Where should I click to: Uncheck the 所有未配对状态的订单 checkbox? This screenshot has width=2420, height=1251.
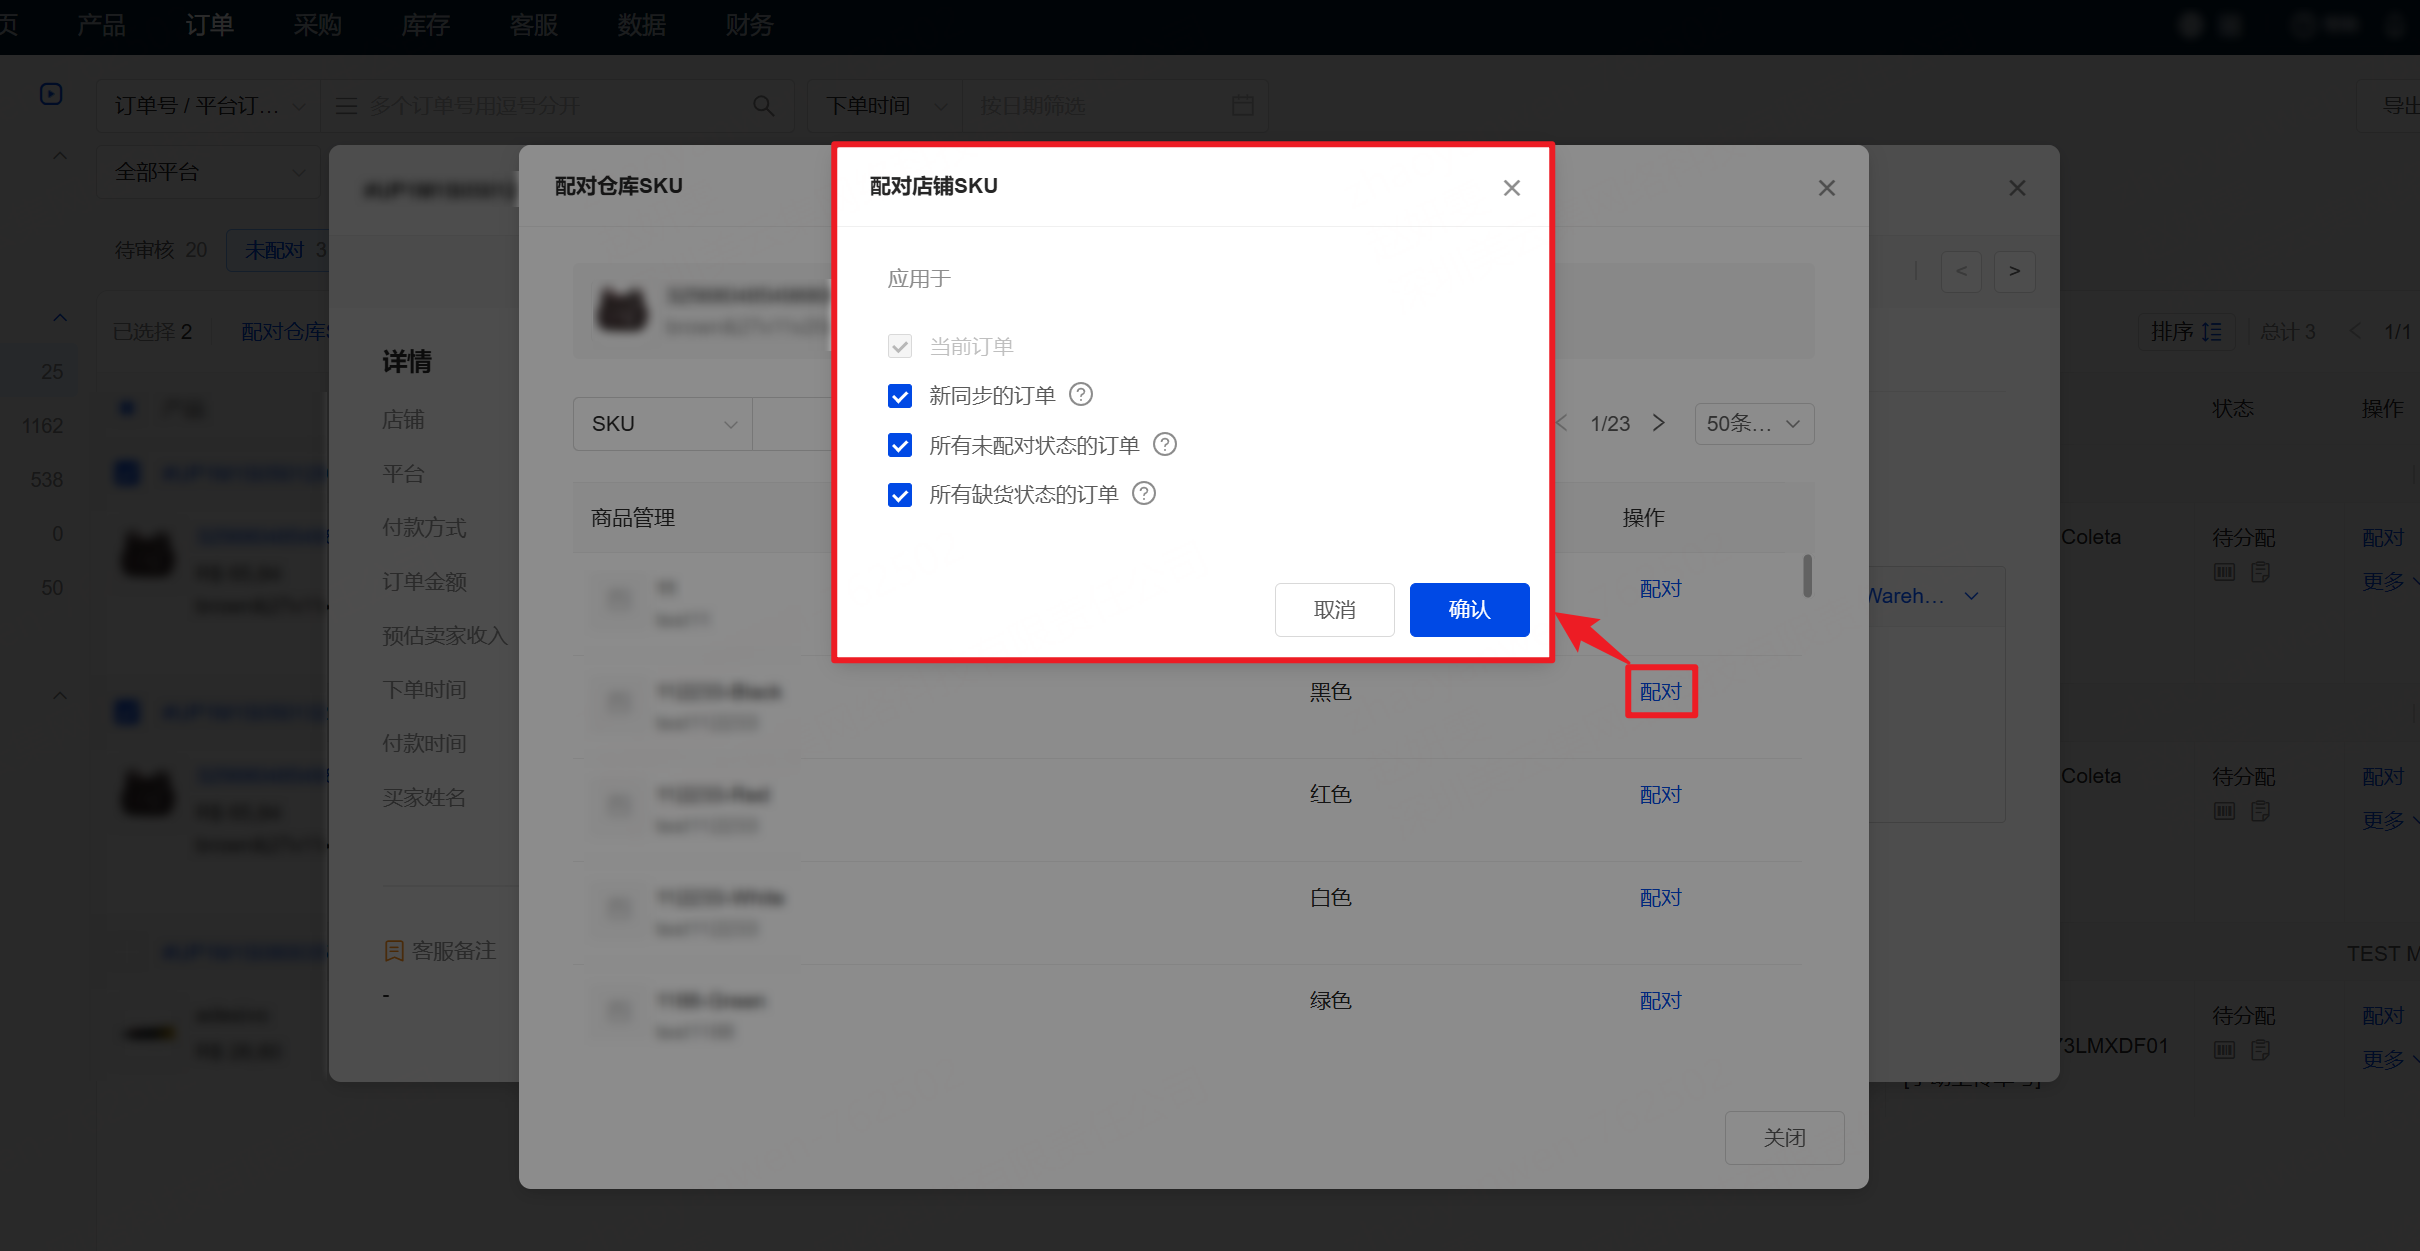[900, 445]
